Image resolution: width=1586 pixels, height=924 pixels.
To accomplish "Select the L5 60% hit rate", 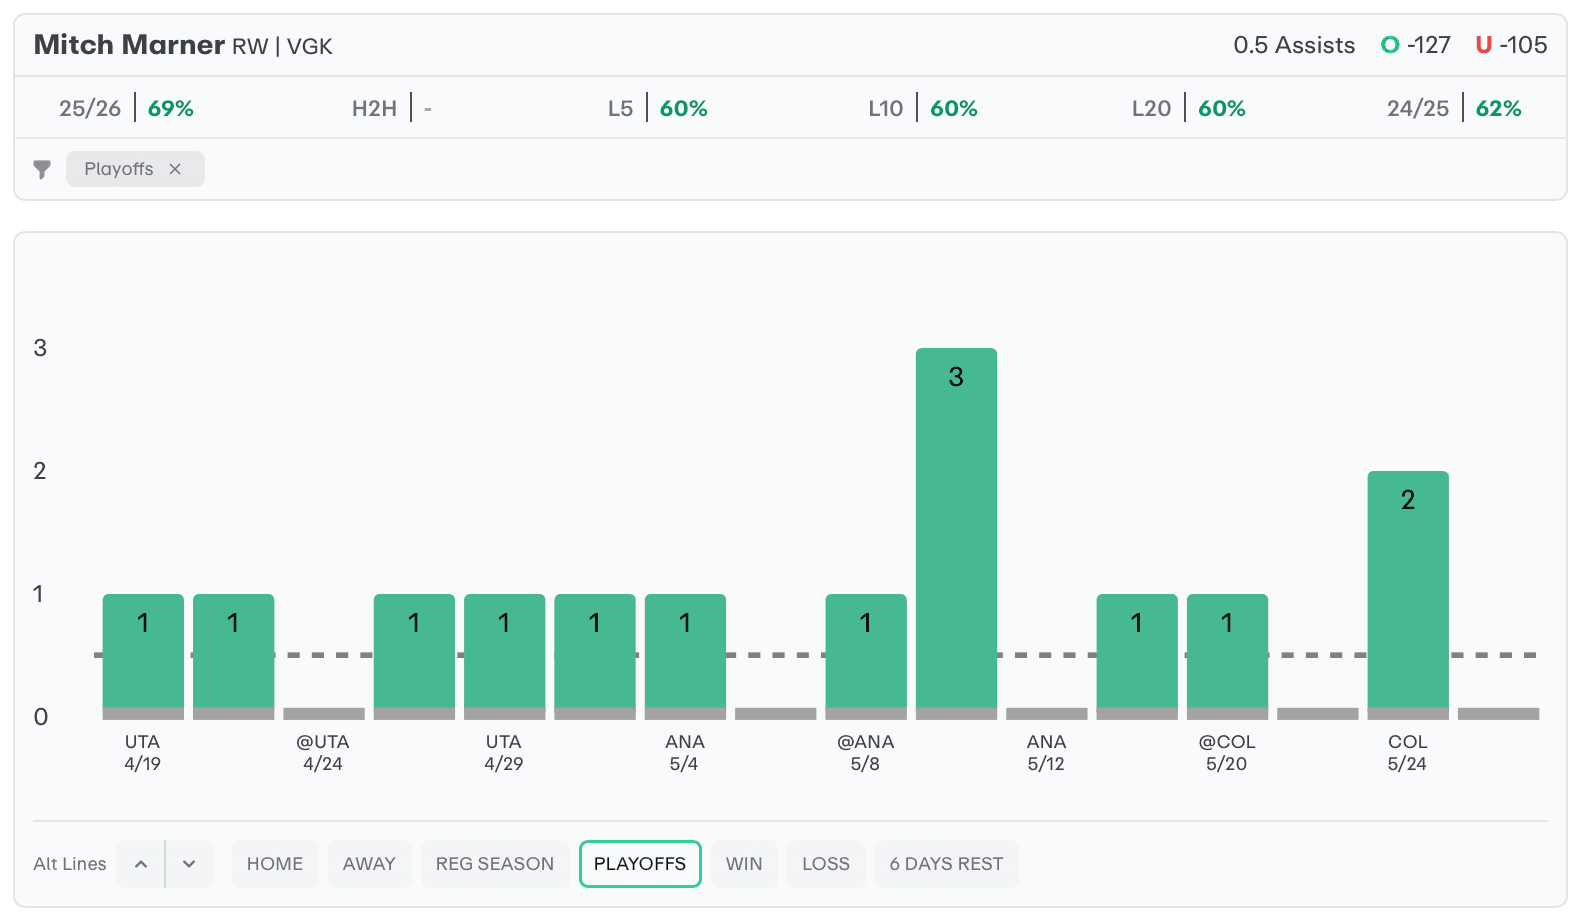I will click(x=658, y=108).
